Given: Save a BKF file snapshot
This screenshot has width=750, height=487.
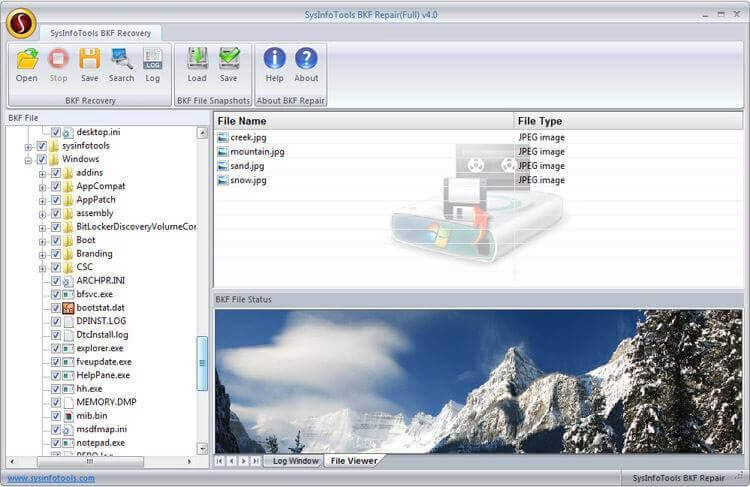Looking at the screenshot, I should coord(229,63).
